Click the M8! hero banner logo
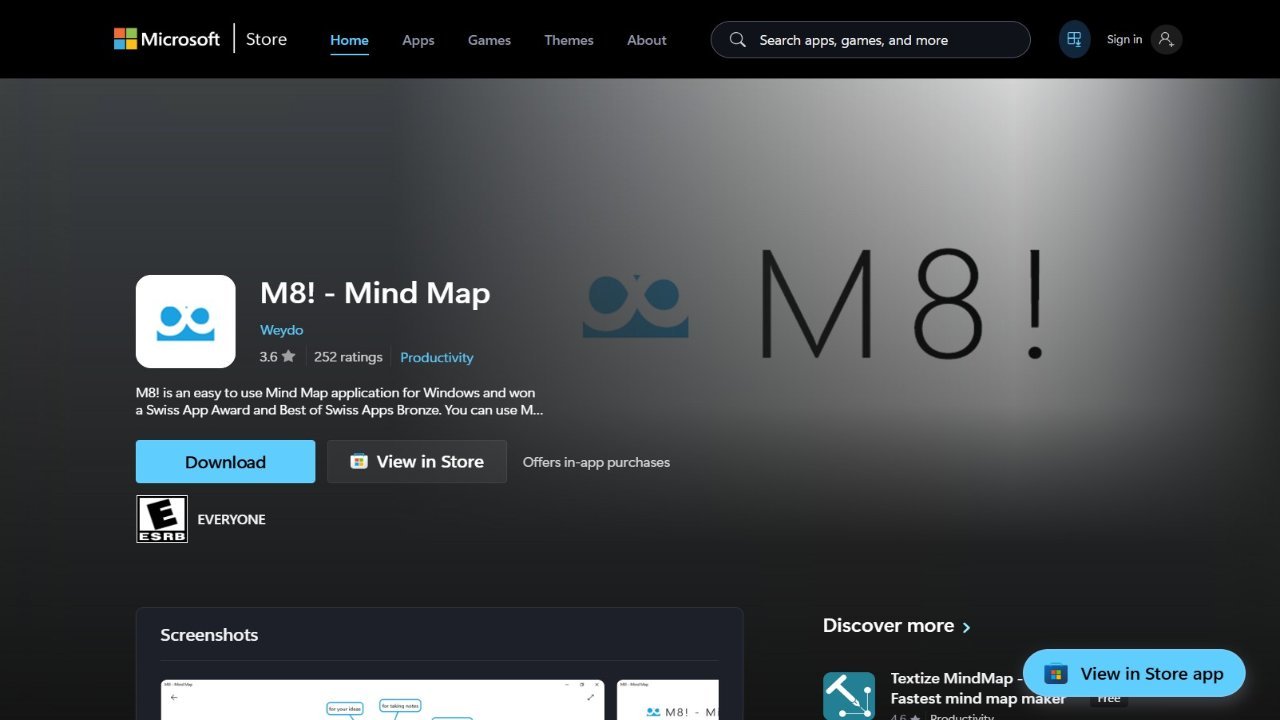The width and height of the screenshot is (1280, 720). click(x=815, y=303)
